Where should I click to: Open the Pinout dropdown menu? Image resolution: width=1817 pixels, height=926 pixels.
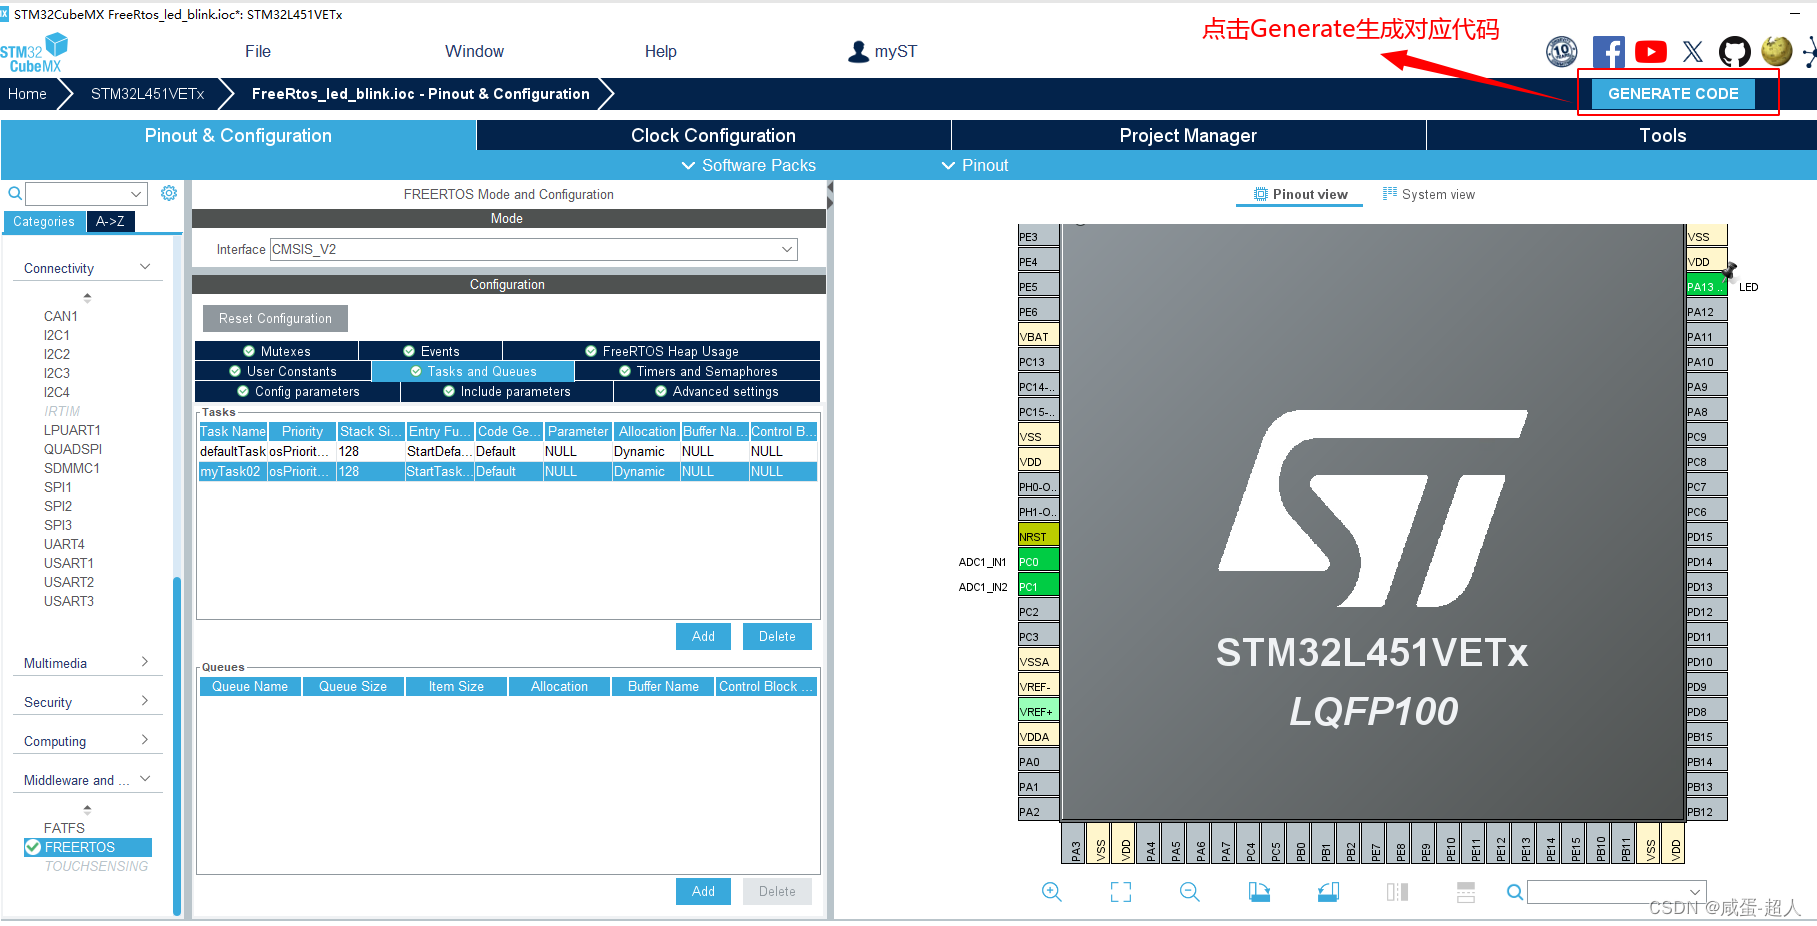tap(975, 165)
